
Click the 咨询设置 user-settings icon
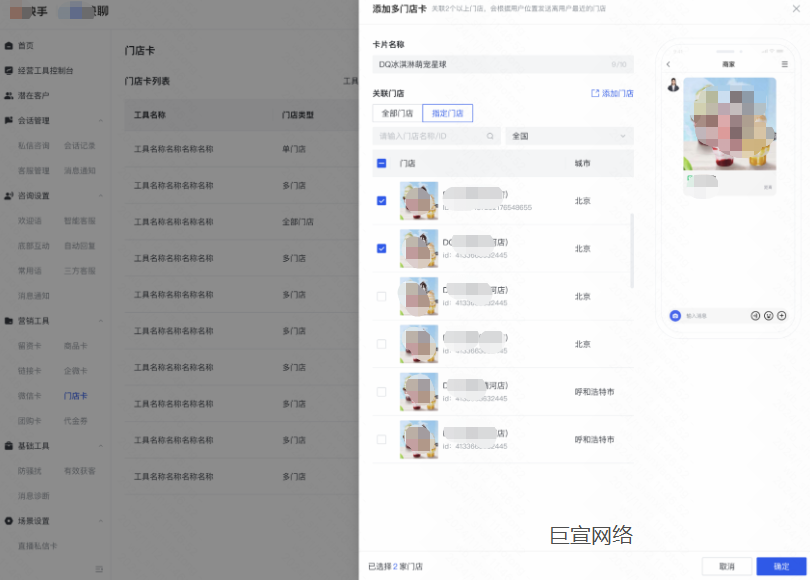(9, 196)
